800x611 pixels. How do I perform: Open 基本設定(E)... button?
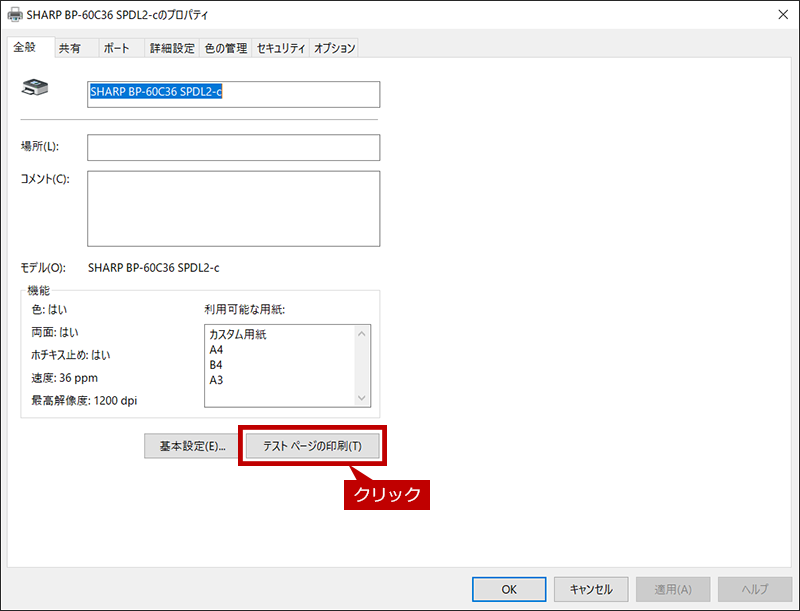click(x=192, y=446)
